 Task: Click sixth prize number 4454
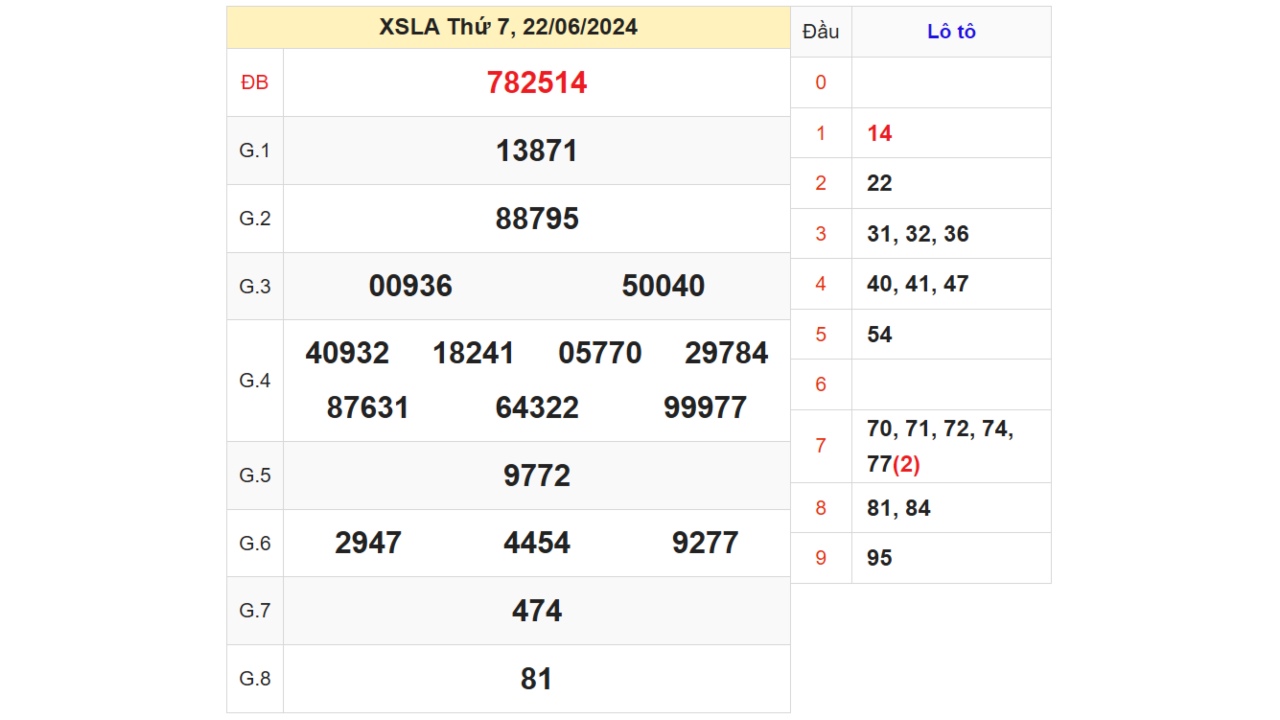pyautogui.click(x=537, y=543)
